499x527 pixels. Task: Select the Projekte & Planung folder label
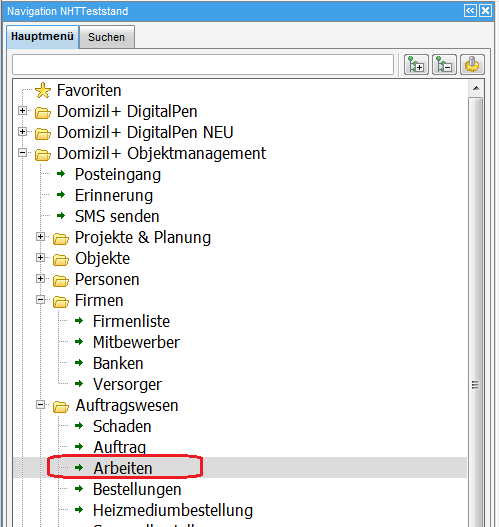[143, 238]
